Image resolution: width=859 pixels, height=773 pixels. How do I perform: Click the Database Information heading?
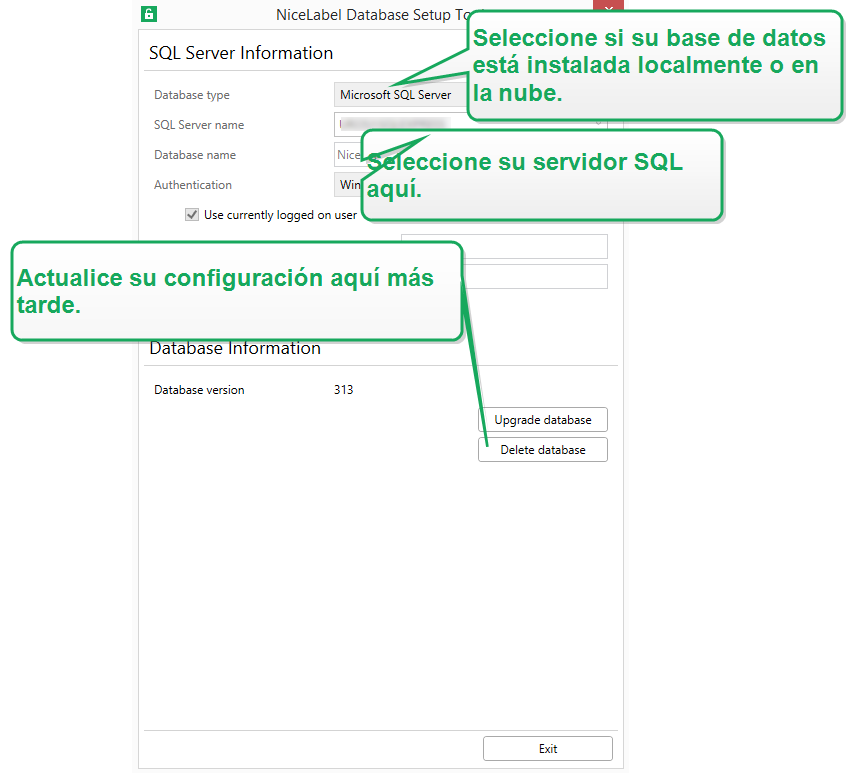click(x=235, y=348)
